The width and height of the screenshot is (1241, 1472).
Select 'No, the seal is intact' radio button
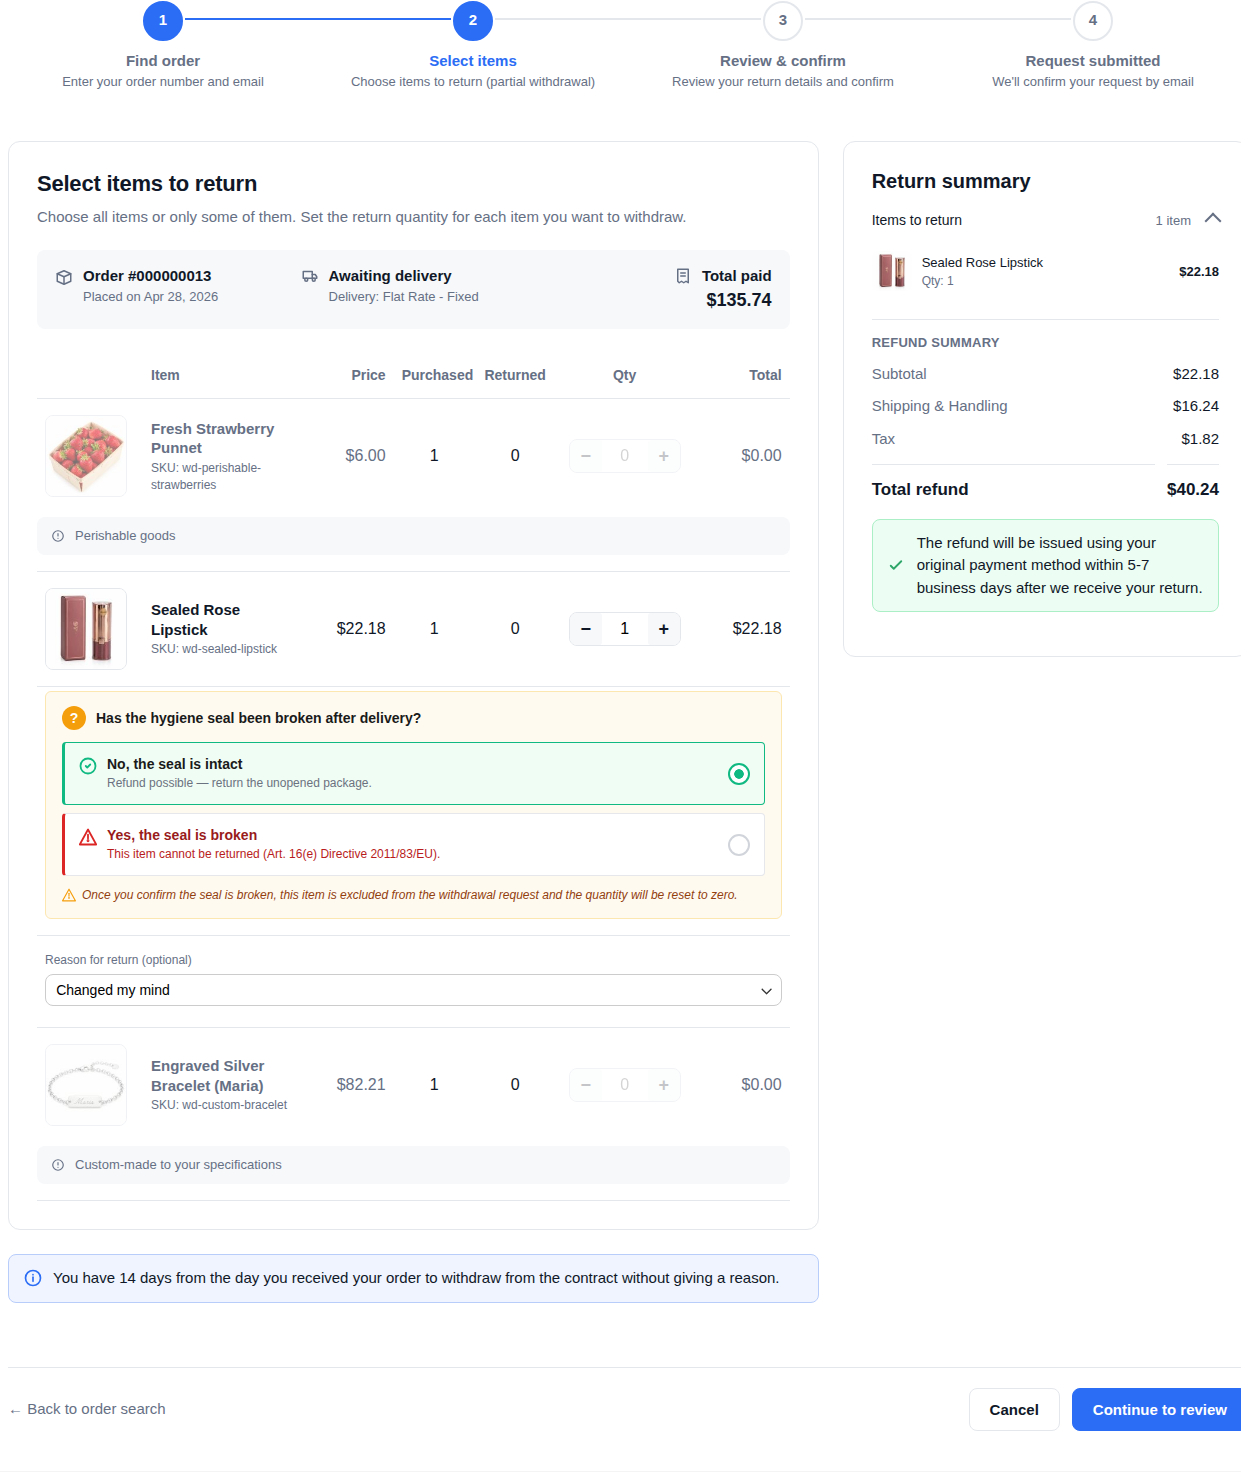pyautogui.click(x=739, y=774)
